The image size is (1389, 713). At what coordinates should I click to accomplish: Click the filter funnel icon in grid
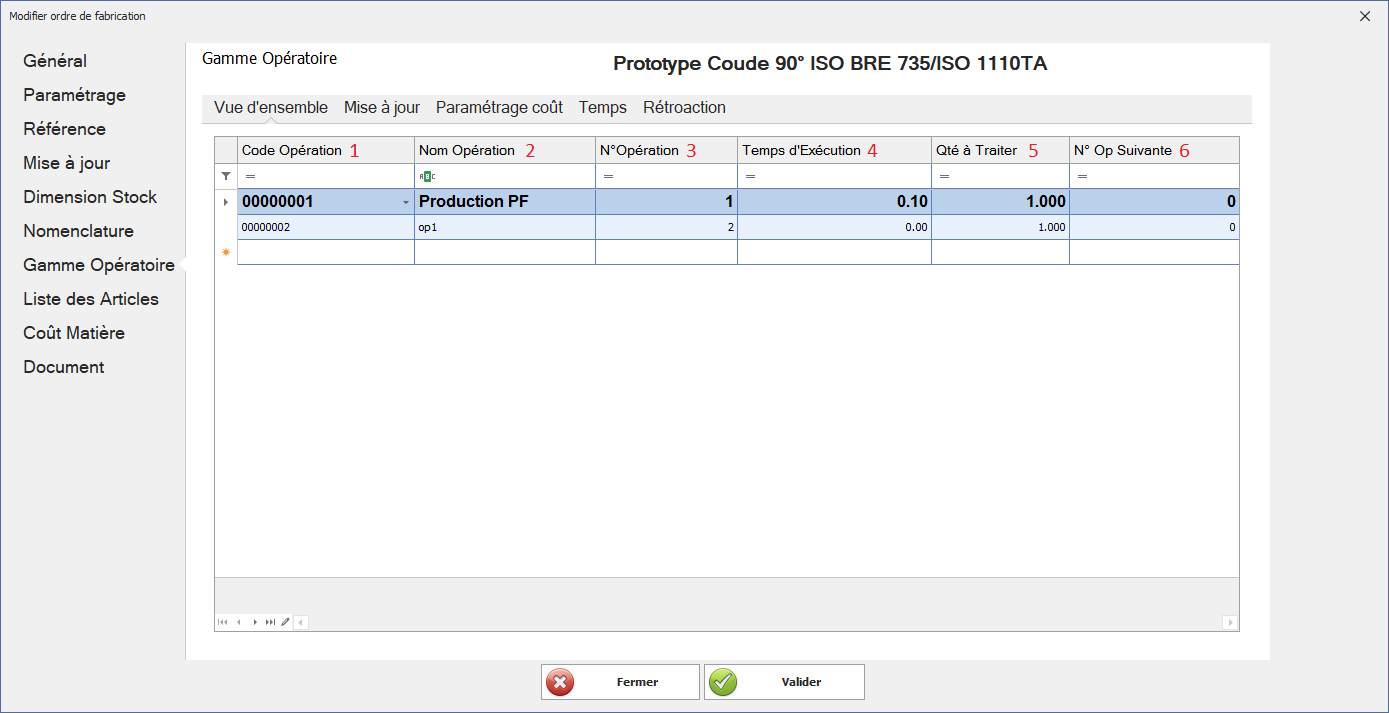(x=226, y=176)
